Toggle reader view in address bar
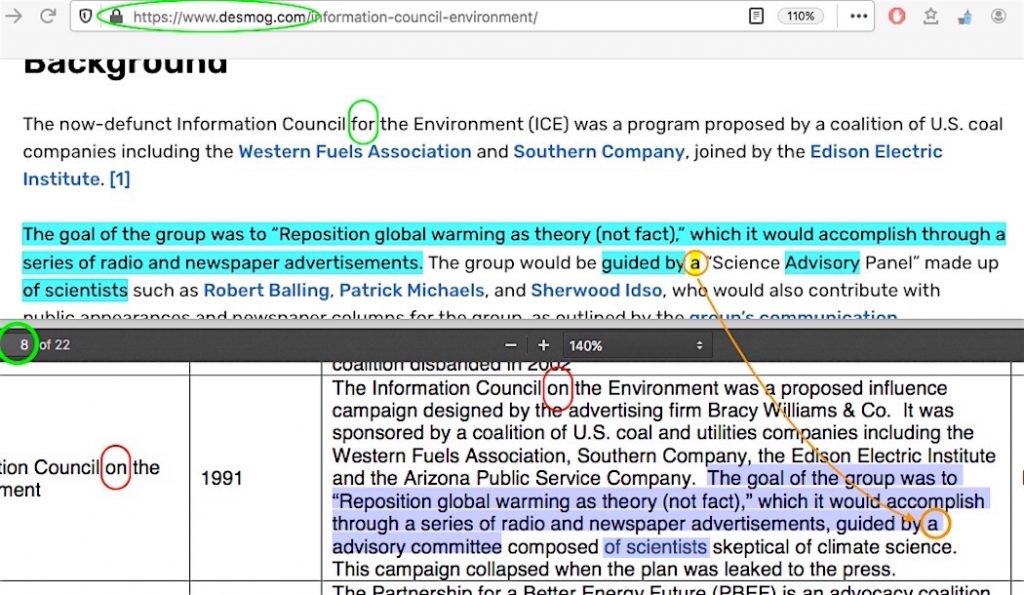Screen dimensions: 1024x595 point(757,17)
